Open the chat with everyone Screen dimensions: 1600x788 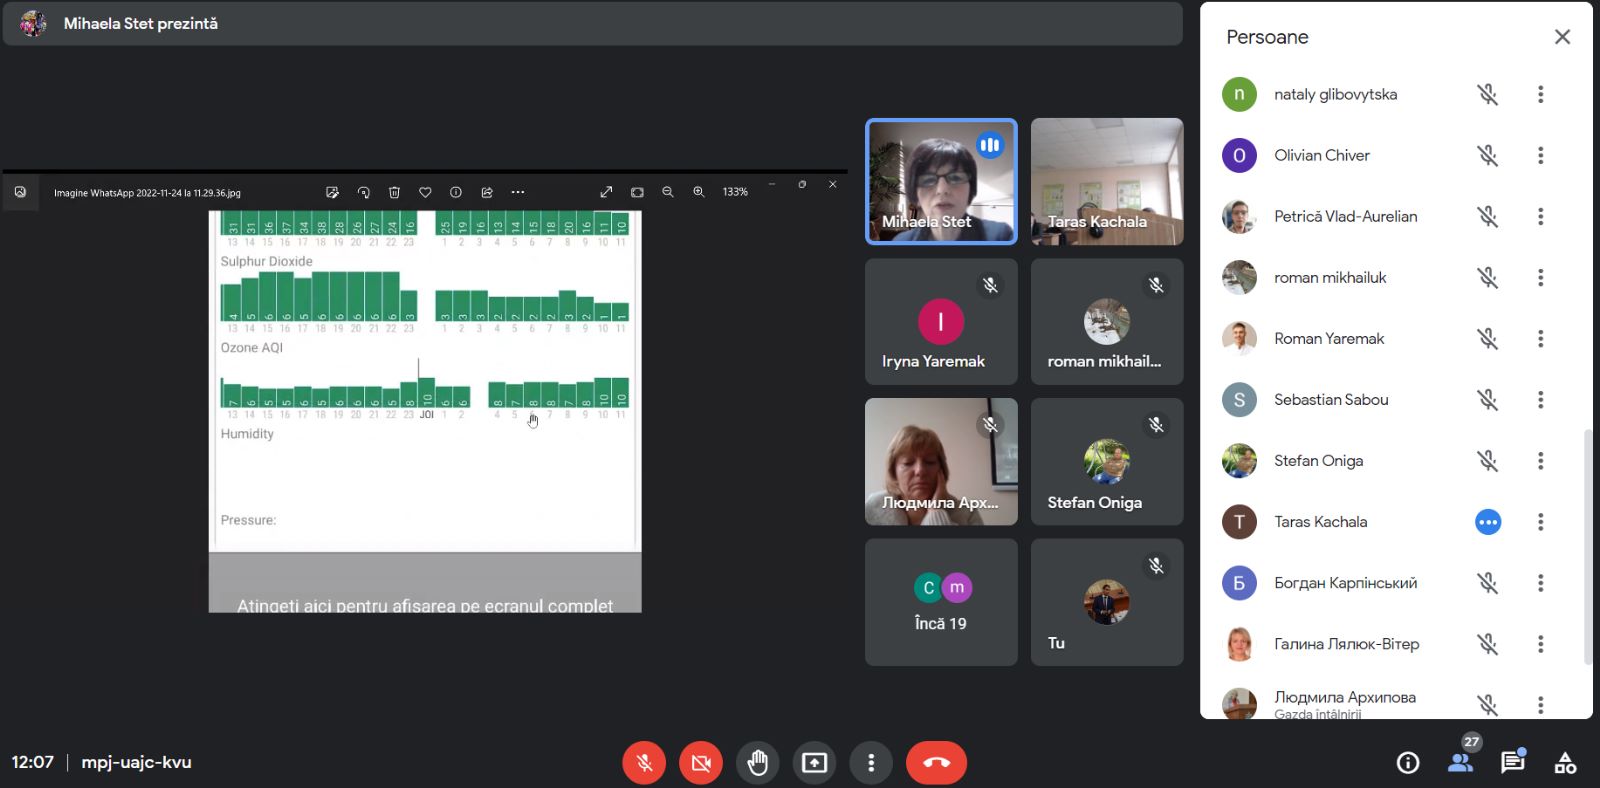(x=1512, y=763)
